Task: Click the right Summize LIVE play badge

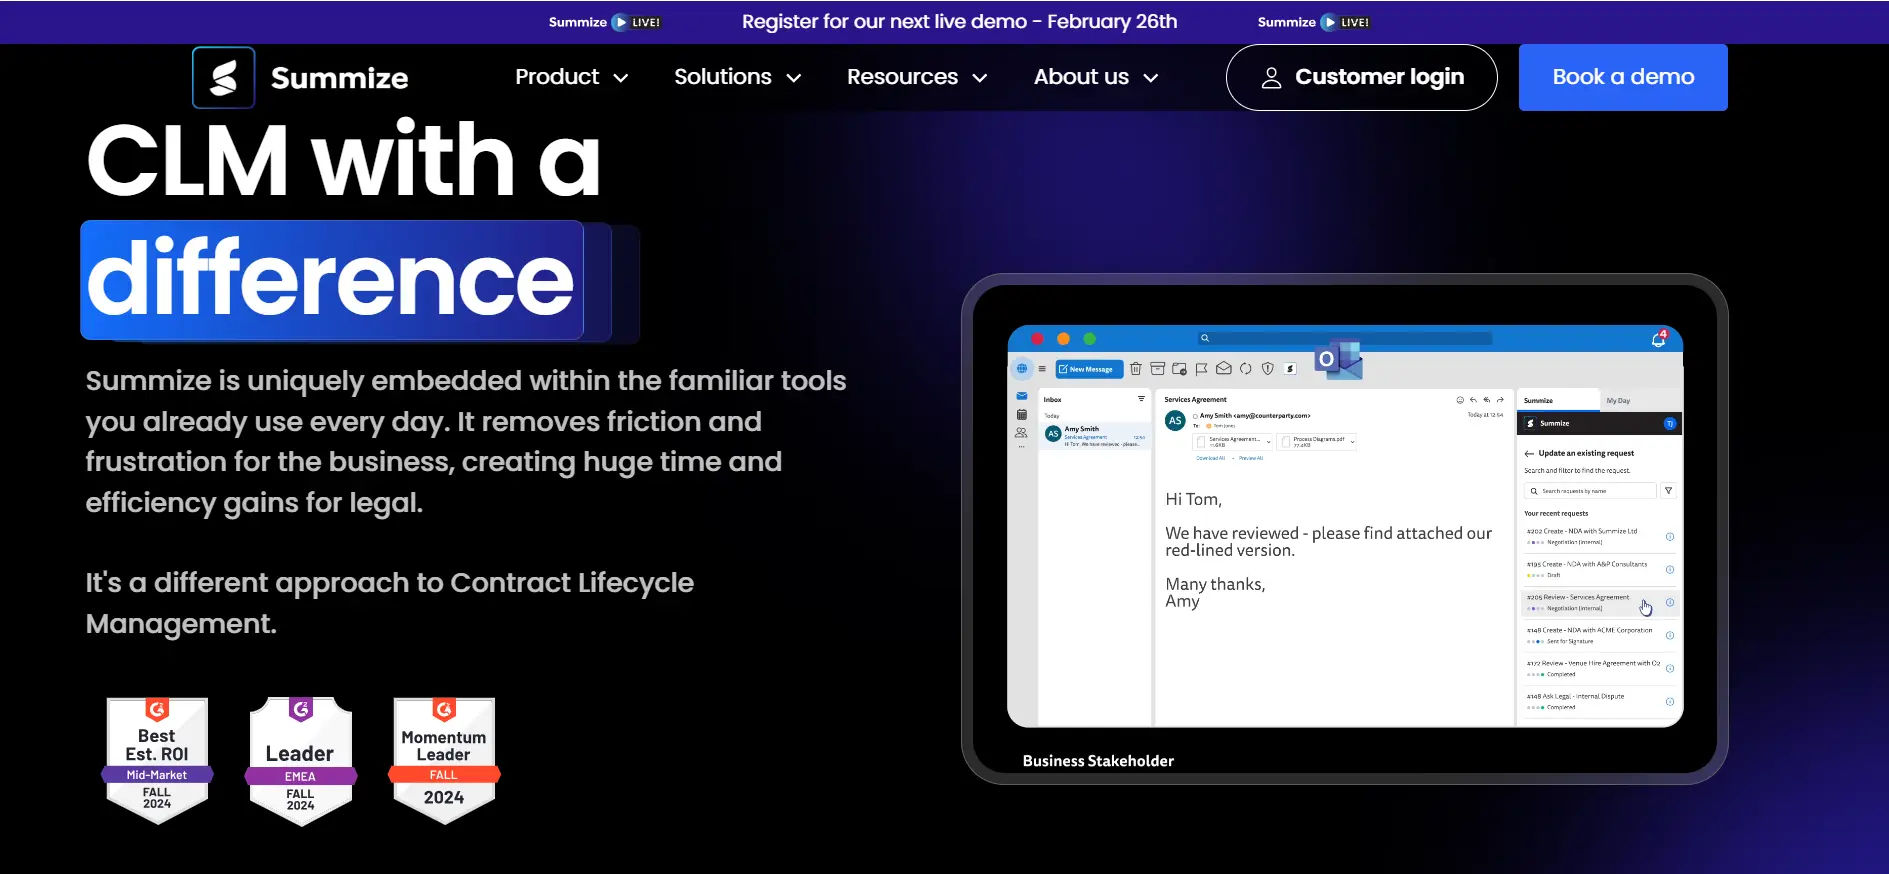Action: tap(1313, 22)
